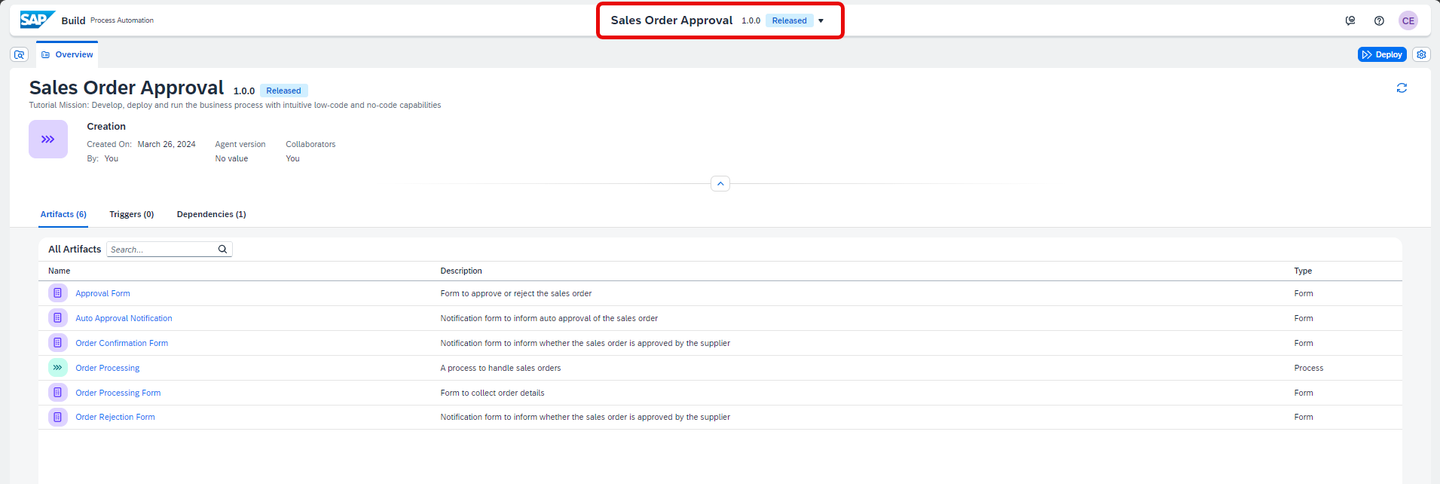The image size is (1440, 484).
Task: Click the Name column header
Action: pos(59,271)
